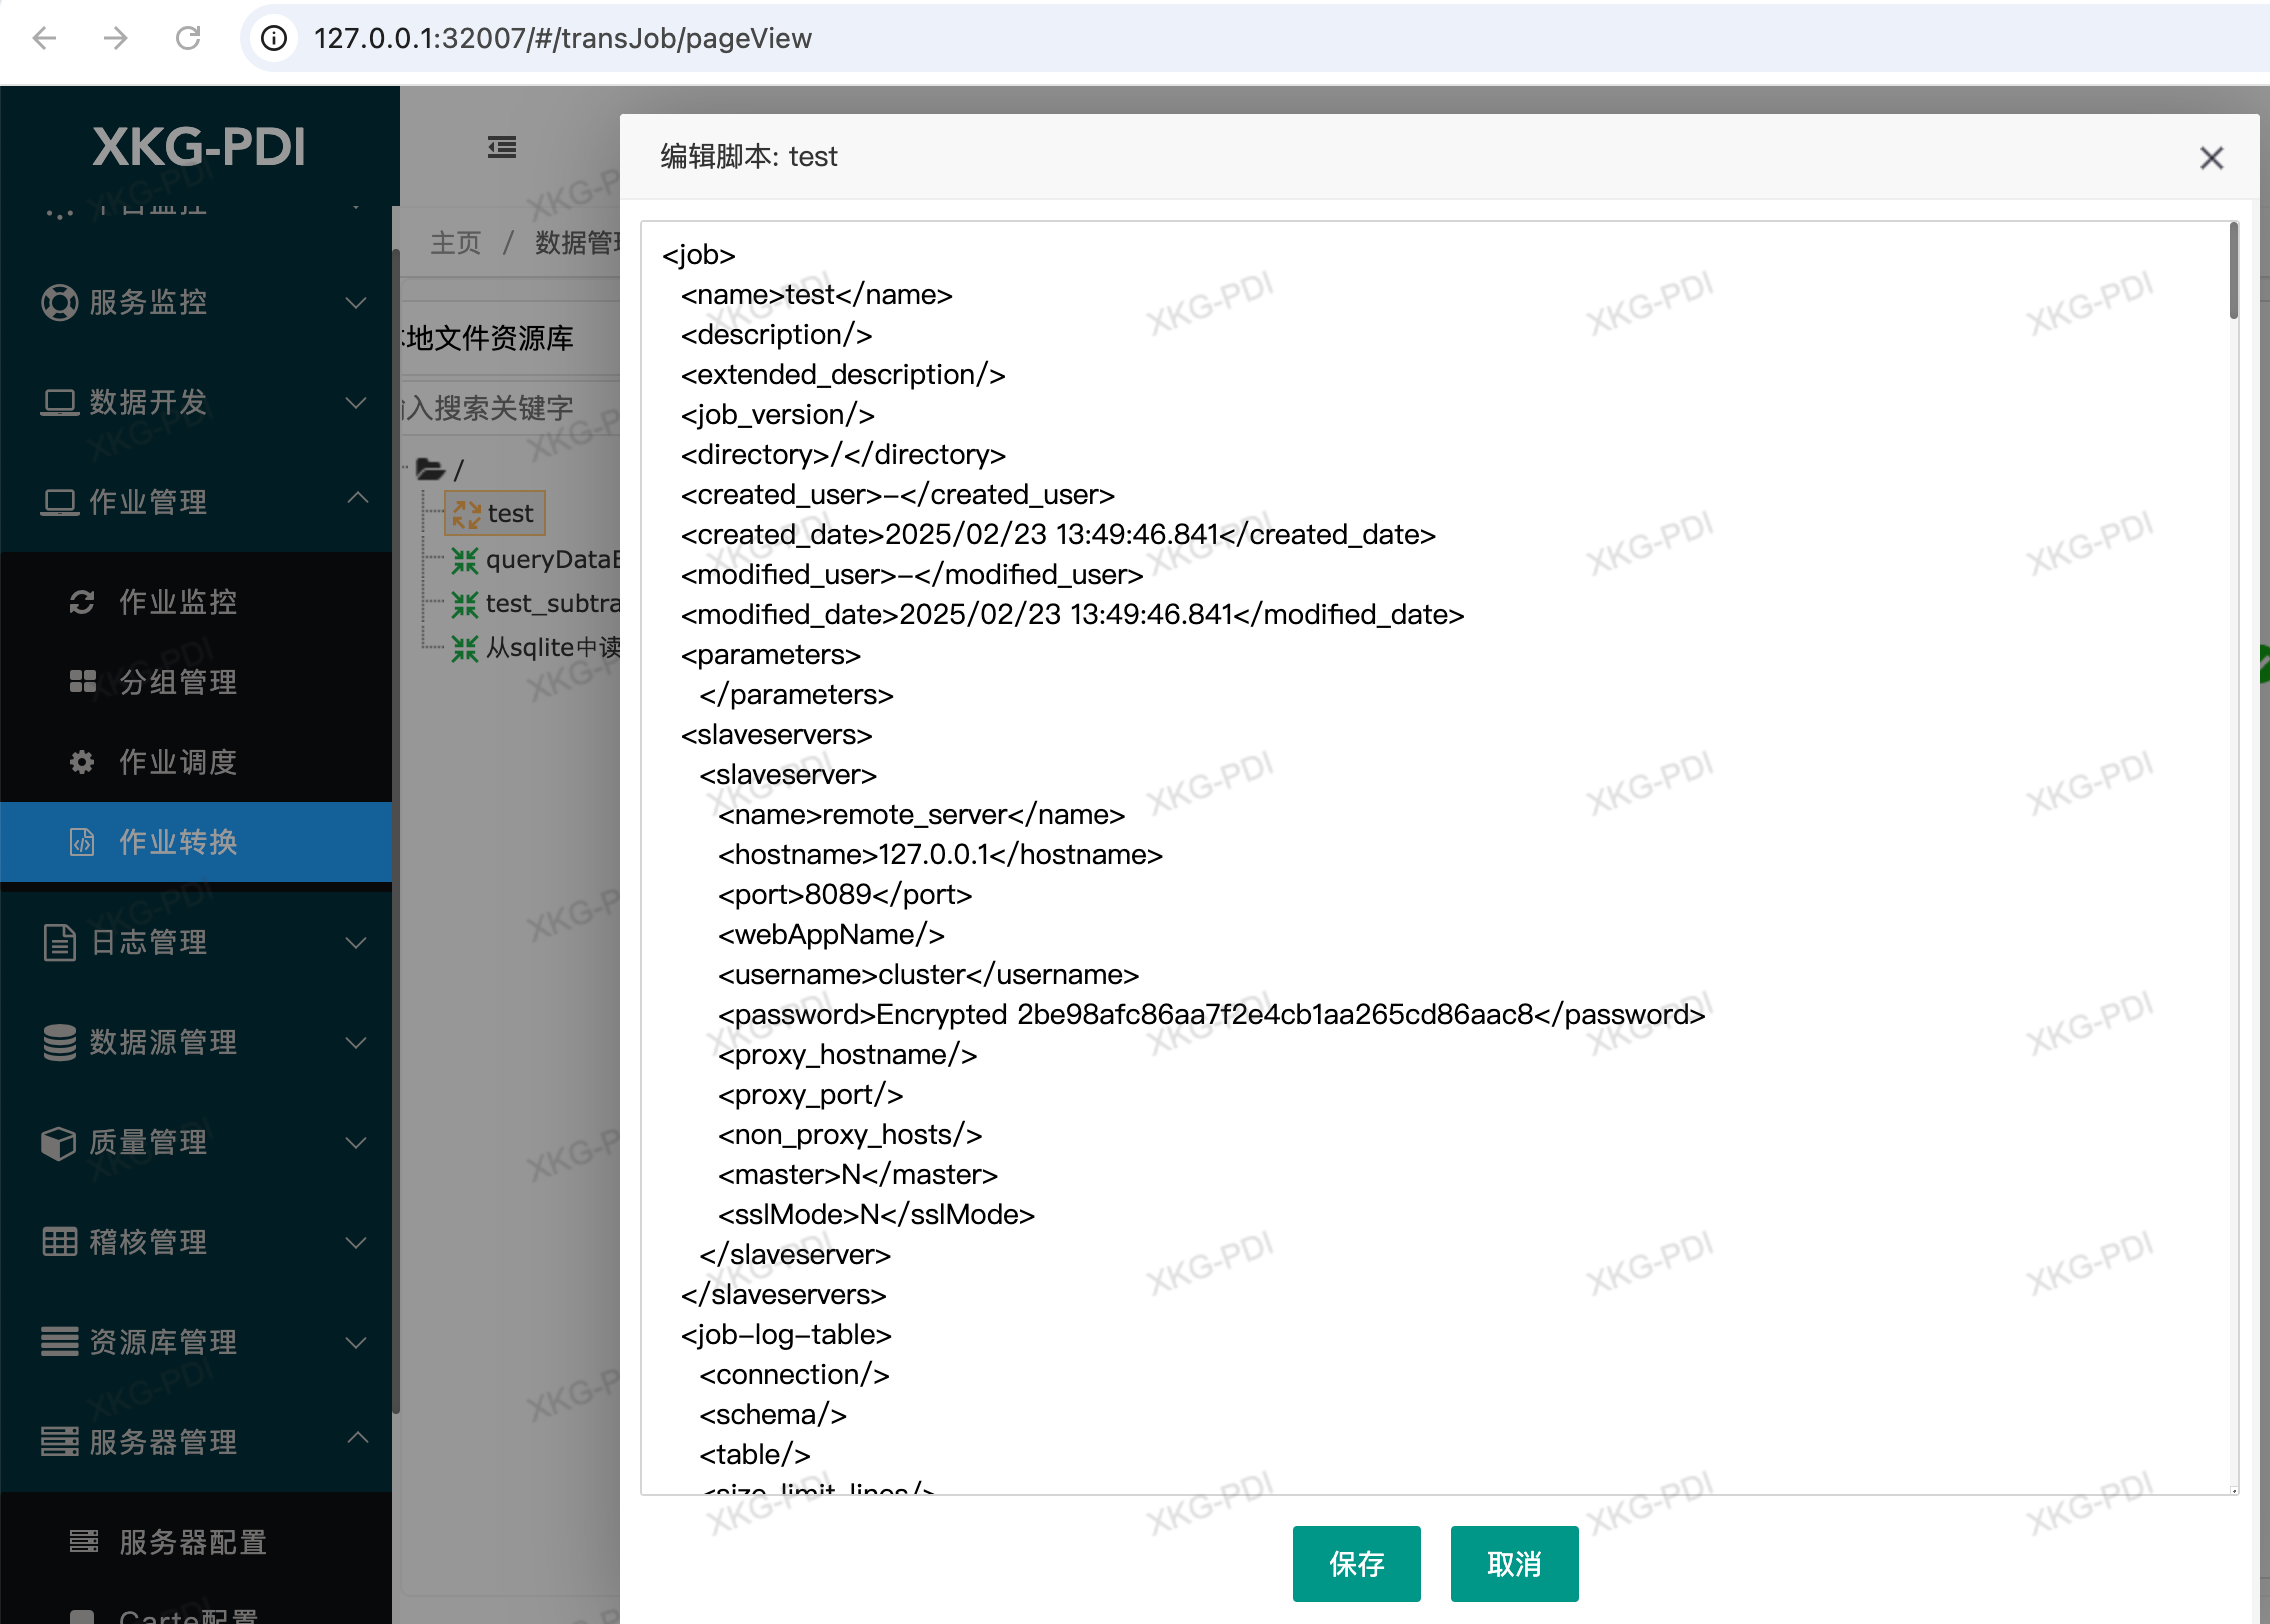Click the open folder root icon
The image size is (2270, 1624).
431,469
